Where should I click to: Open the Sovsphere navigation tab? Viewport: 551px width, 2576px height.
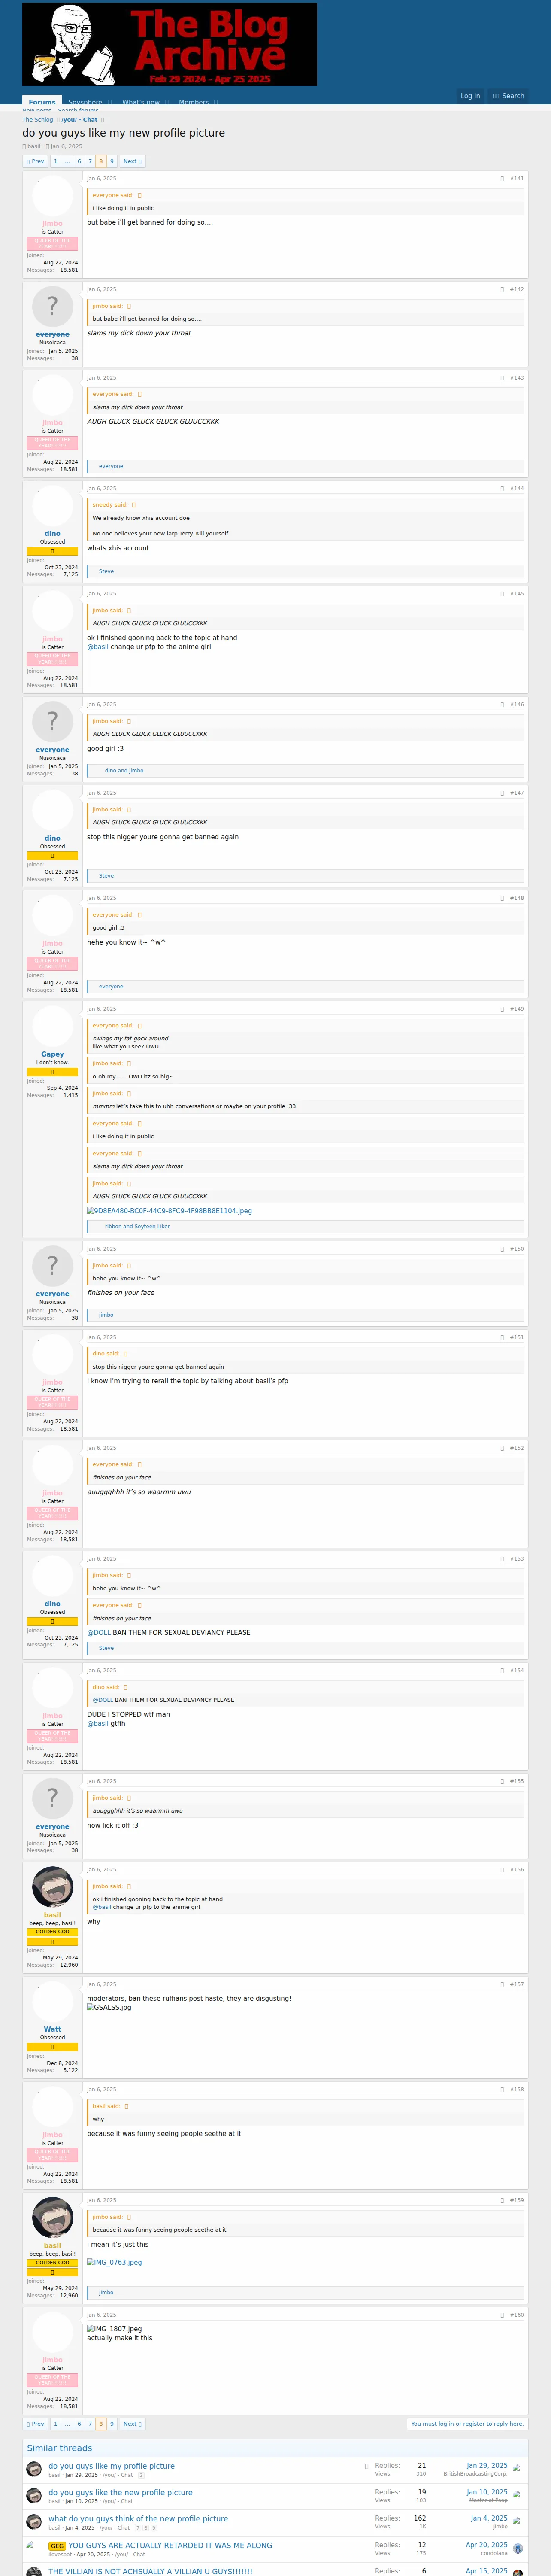85,102
